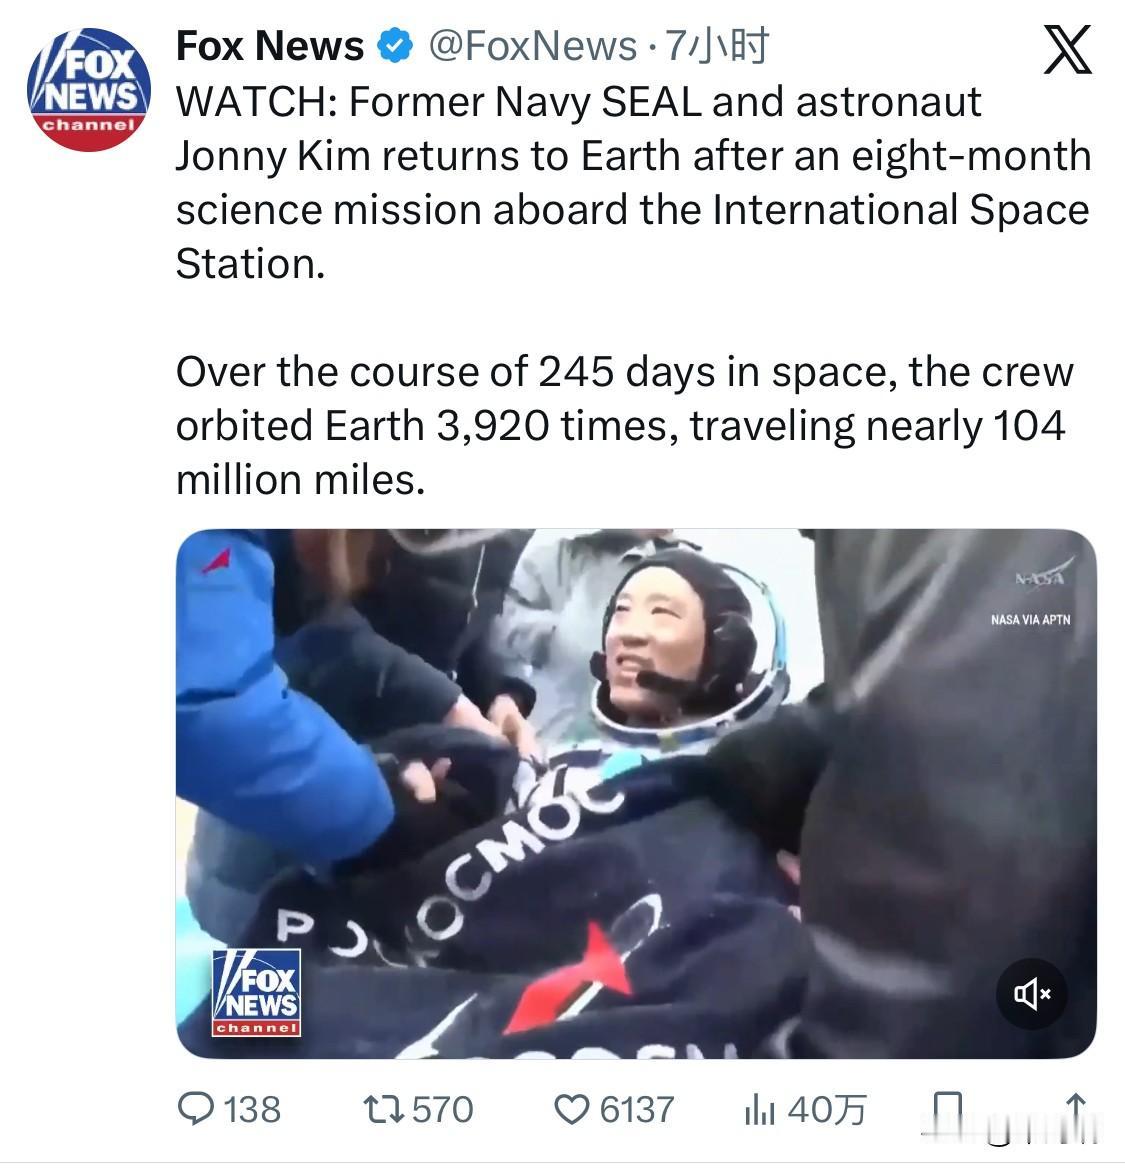Click the X logo at top right
1125x1170 pixels.
[x=1068, y=50]
